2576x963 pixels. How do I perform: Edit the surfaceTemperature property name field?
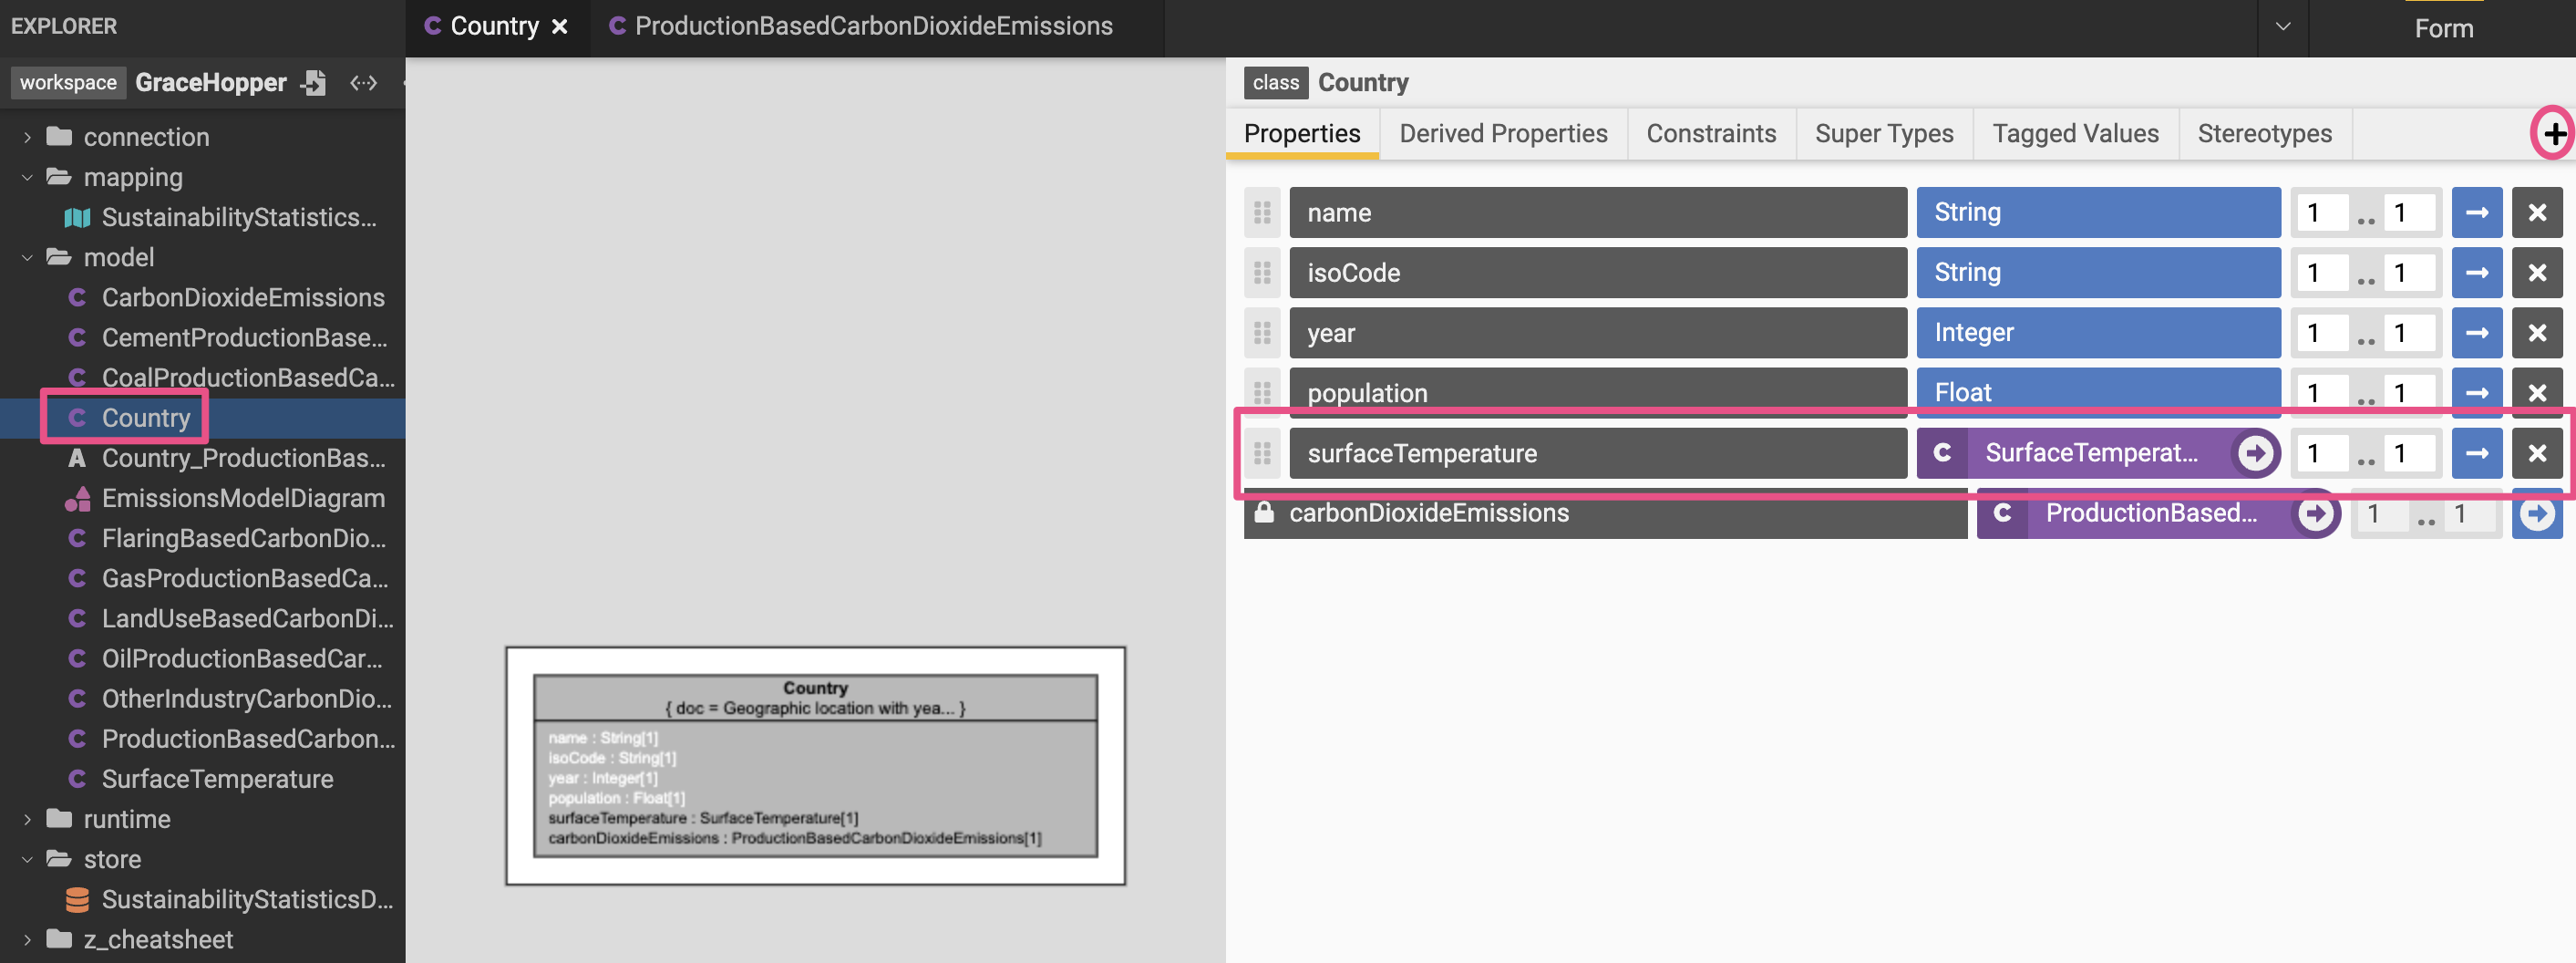tap(1598, 453)
